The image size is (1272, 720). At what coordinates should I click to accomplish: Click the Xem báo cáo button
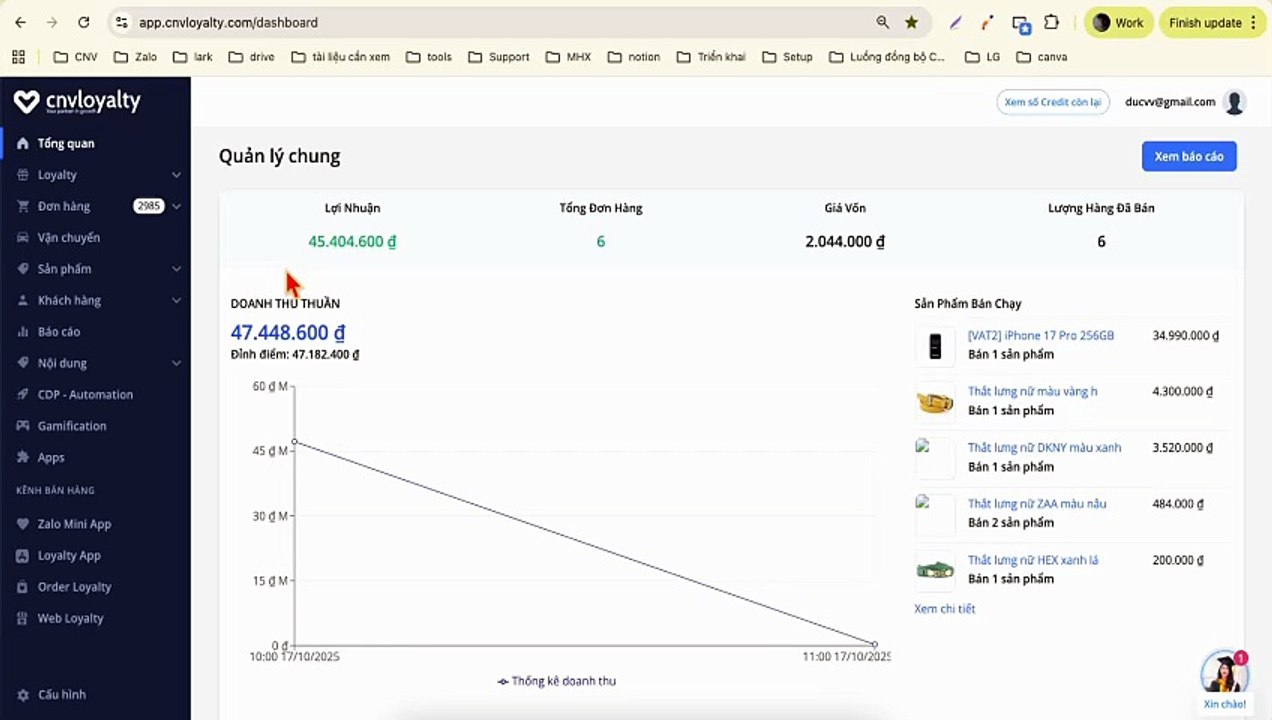(x=1189, y=156)
